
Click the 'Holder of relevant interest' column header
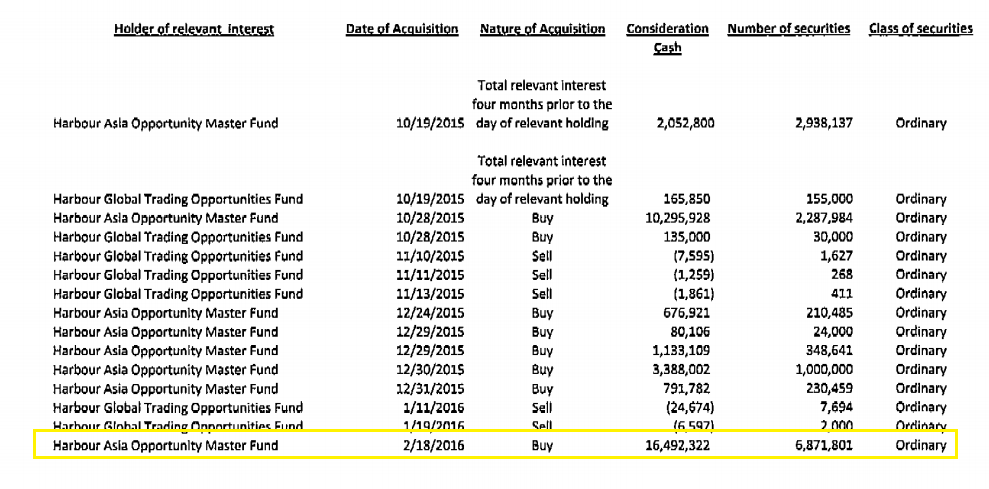[x=194, y=30]
